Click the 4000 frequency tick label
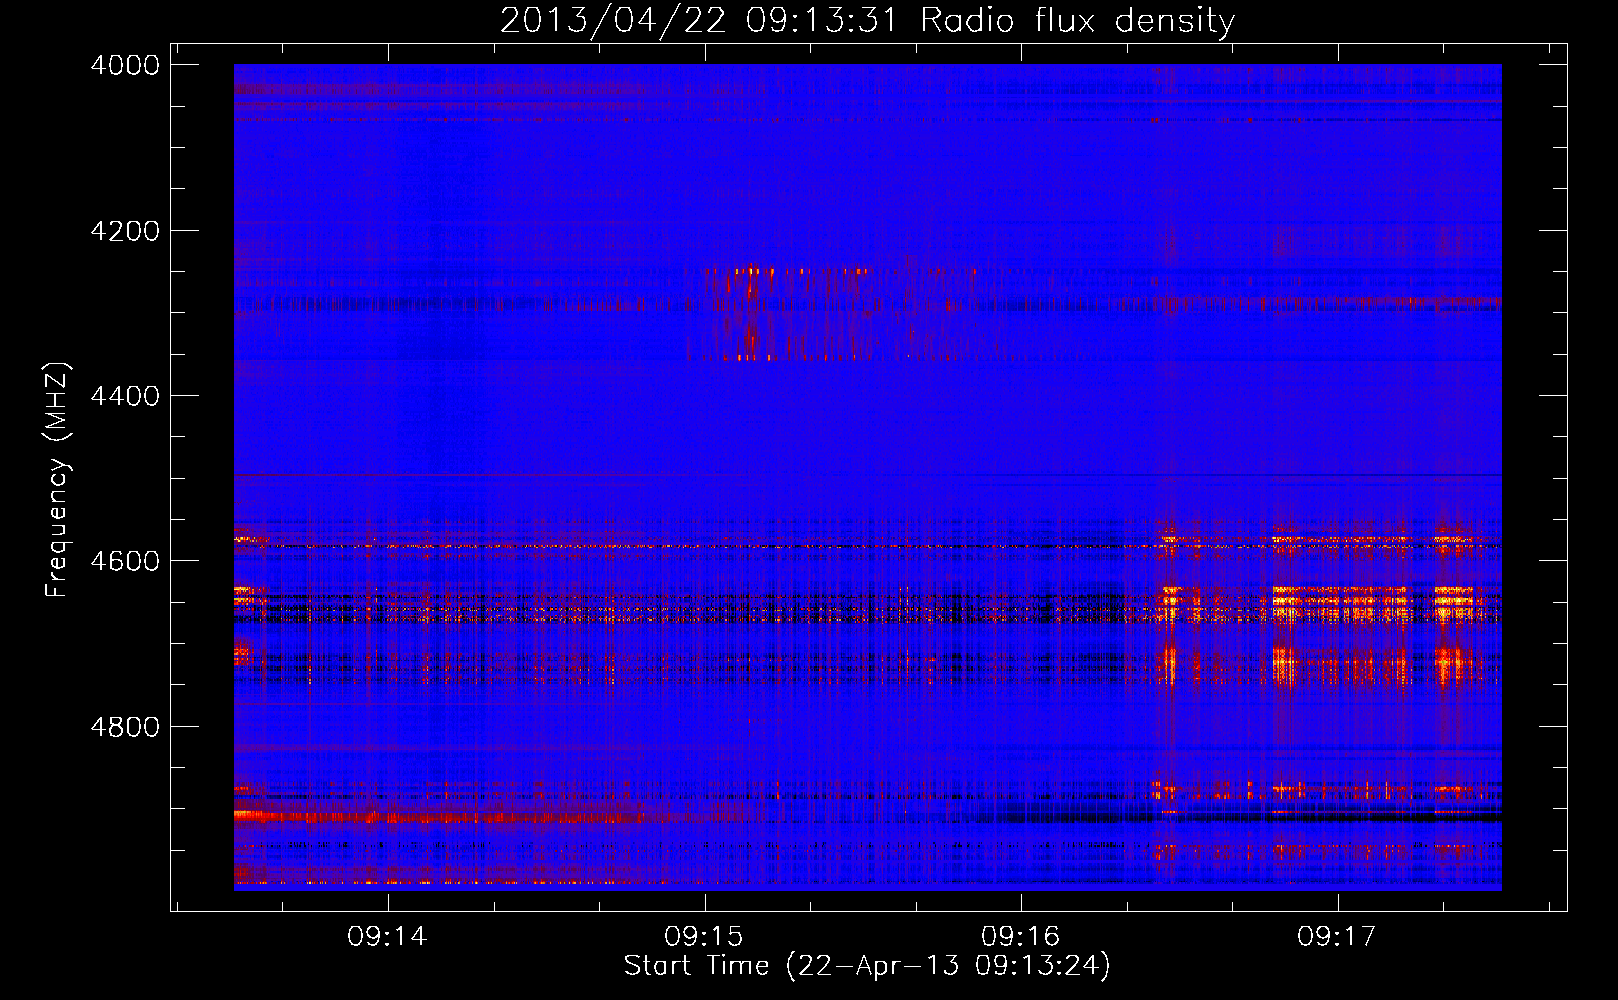The width and height of the screenshot is (1618, 1000). (x=125, y=65)
